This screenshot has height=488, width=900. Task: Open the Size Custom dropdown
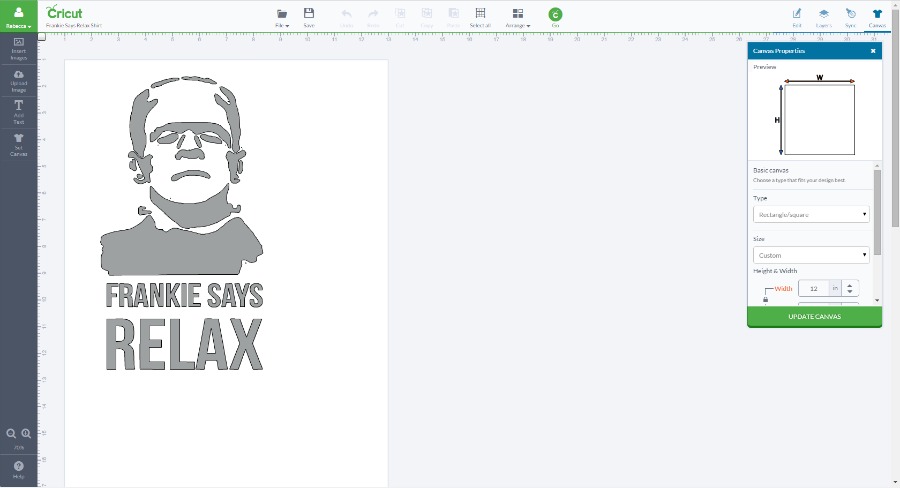click(x=811, y=255)
